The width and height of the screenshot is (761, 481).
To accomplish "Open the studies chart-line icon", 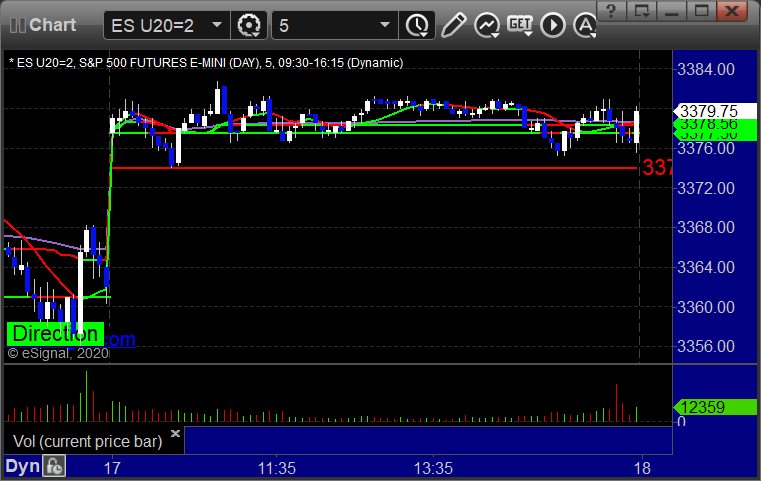I will (x=487, y=25).
